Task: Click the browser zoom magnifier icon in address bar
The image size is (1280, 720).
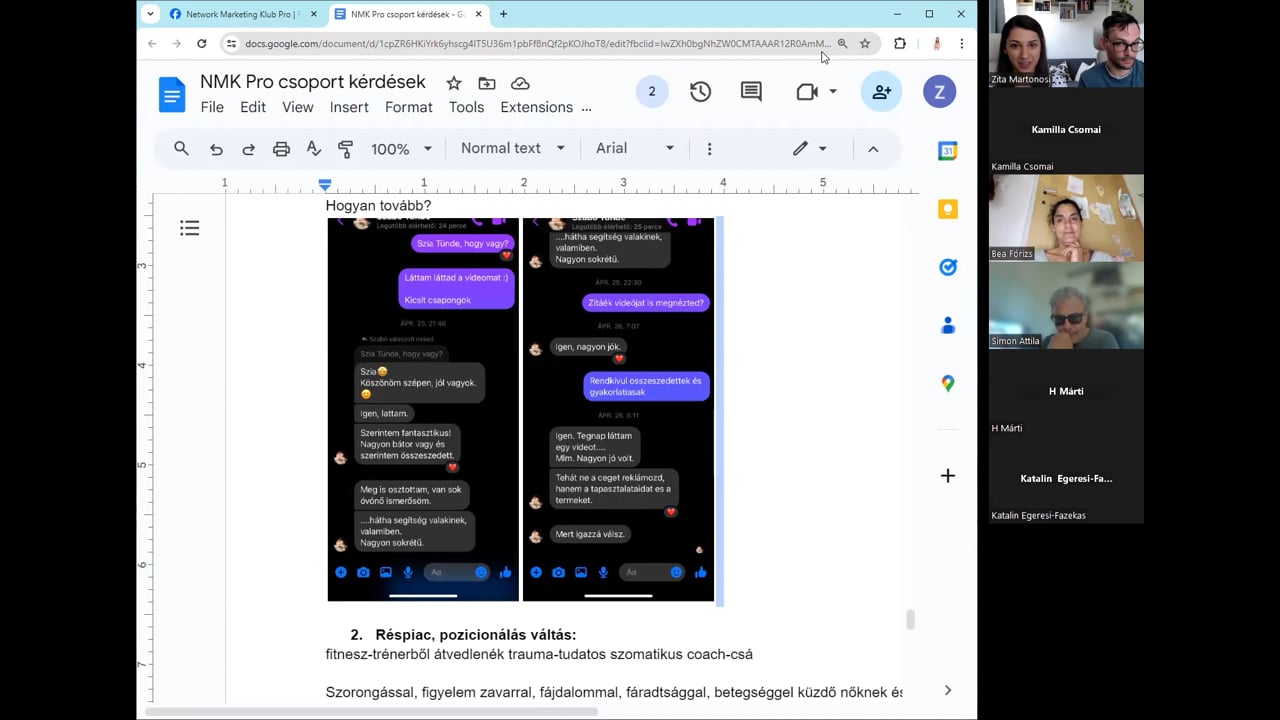Action: point(842,44)
